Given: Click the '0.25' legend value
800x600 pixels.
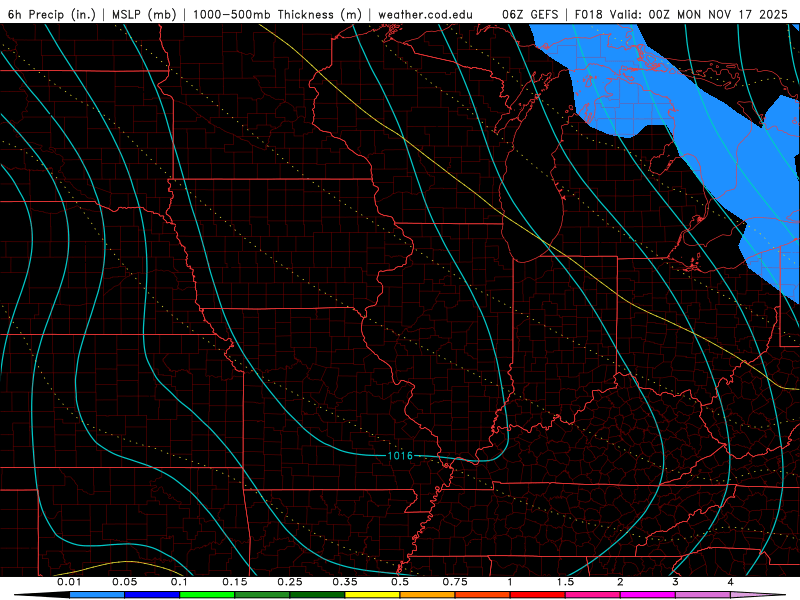Looking at the screenshot, I should [290, 582].
